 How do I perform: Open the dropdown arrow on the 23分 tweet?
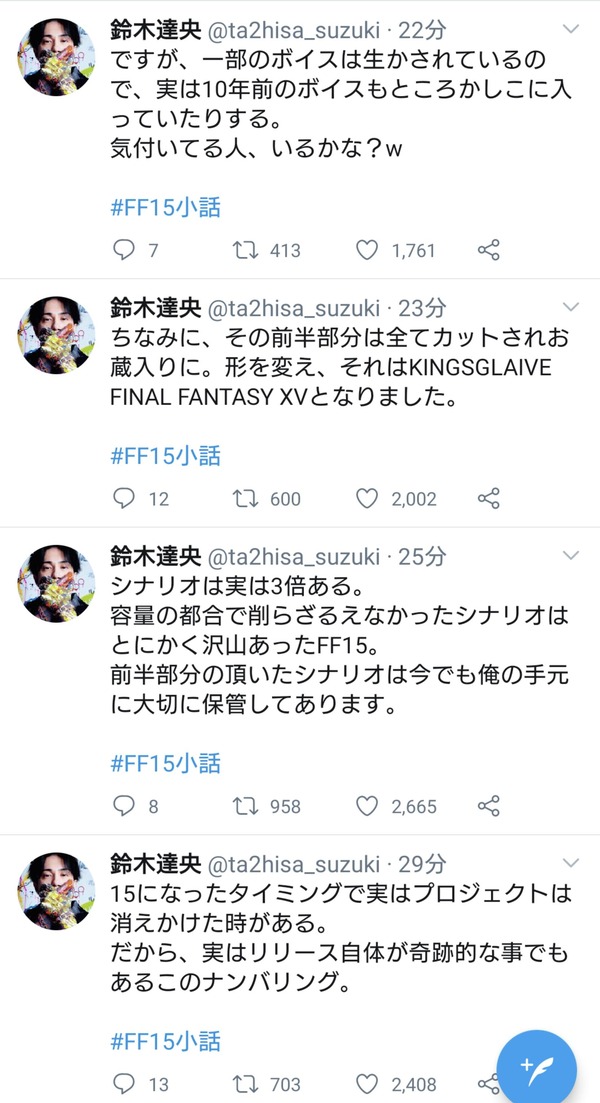(571, 307)
